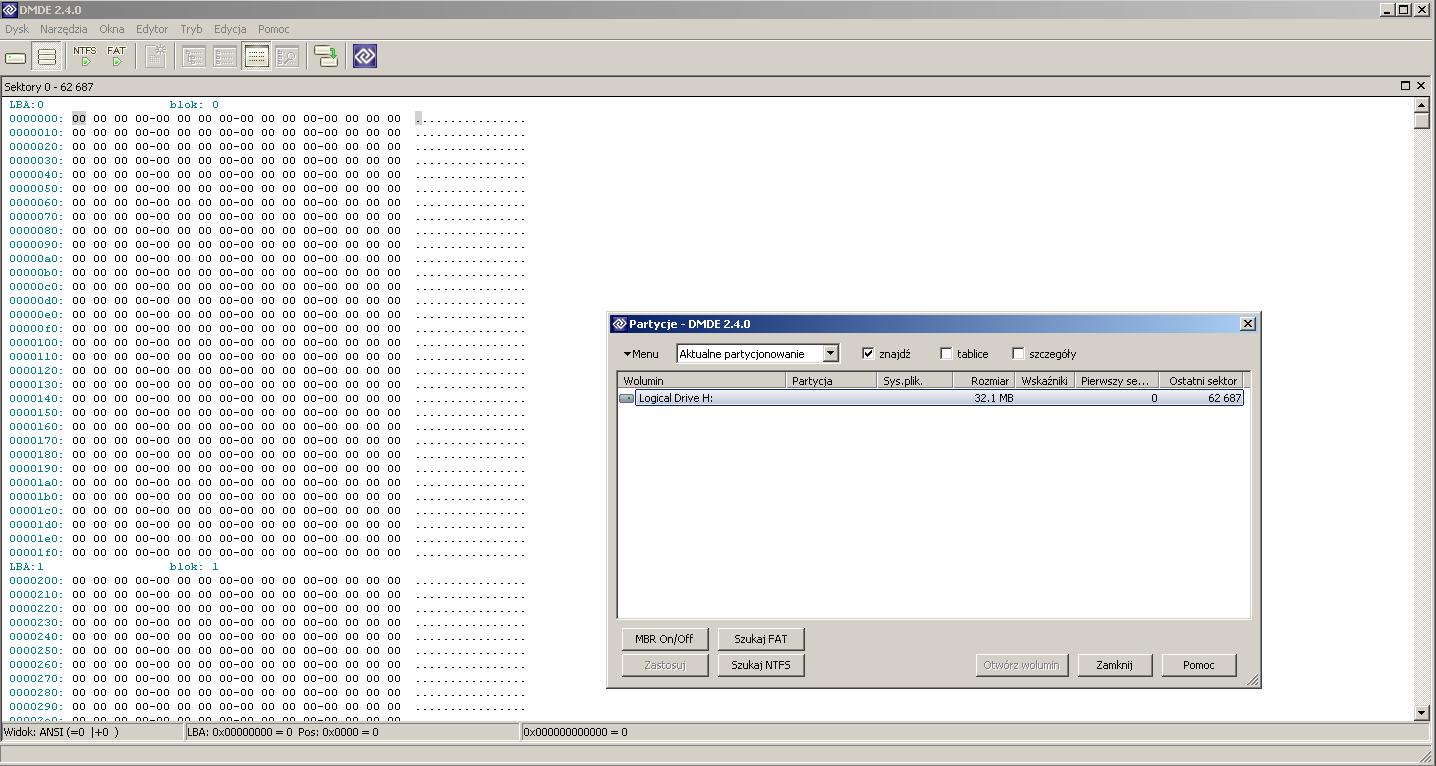
Task: Open the Dysk menu
Action: pyautogui.click(x=17, y=29)
